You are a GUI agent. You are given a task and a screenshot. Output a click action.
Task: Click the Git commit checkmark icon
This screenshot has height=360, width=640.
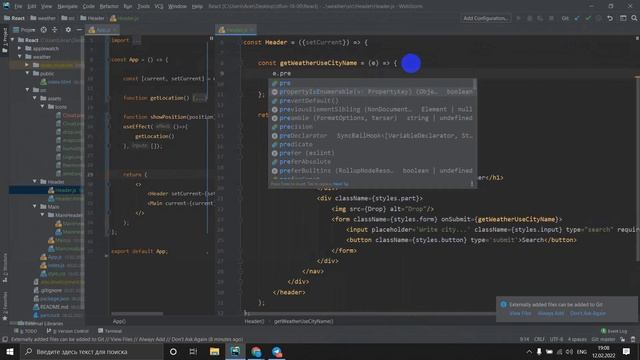pos(588,18)
